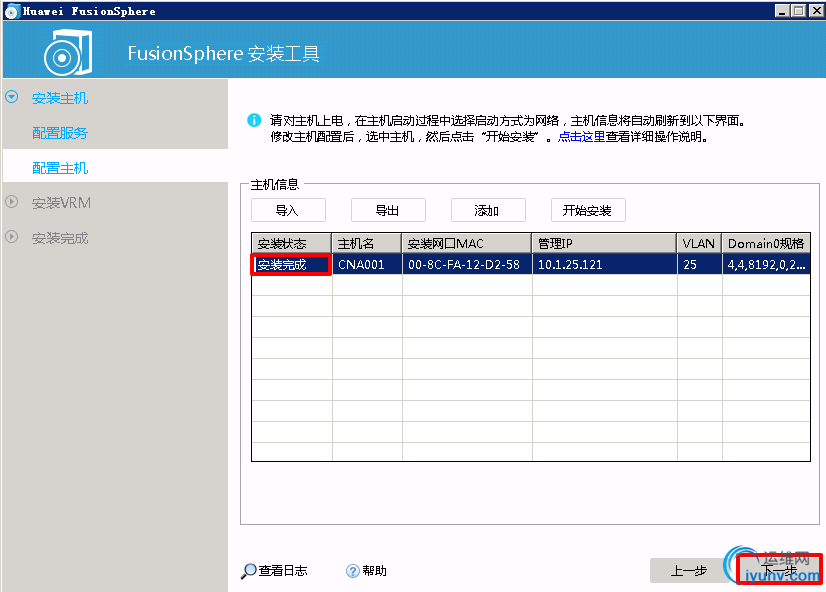Select the 4,4,8192,0,2... Domain0 cell

point(766,264)
